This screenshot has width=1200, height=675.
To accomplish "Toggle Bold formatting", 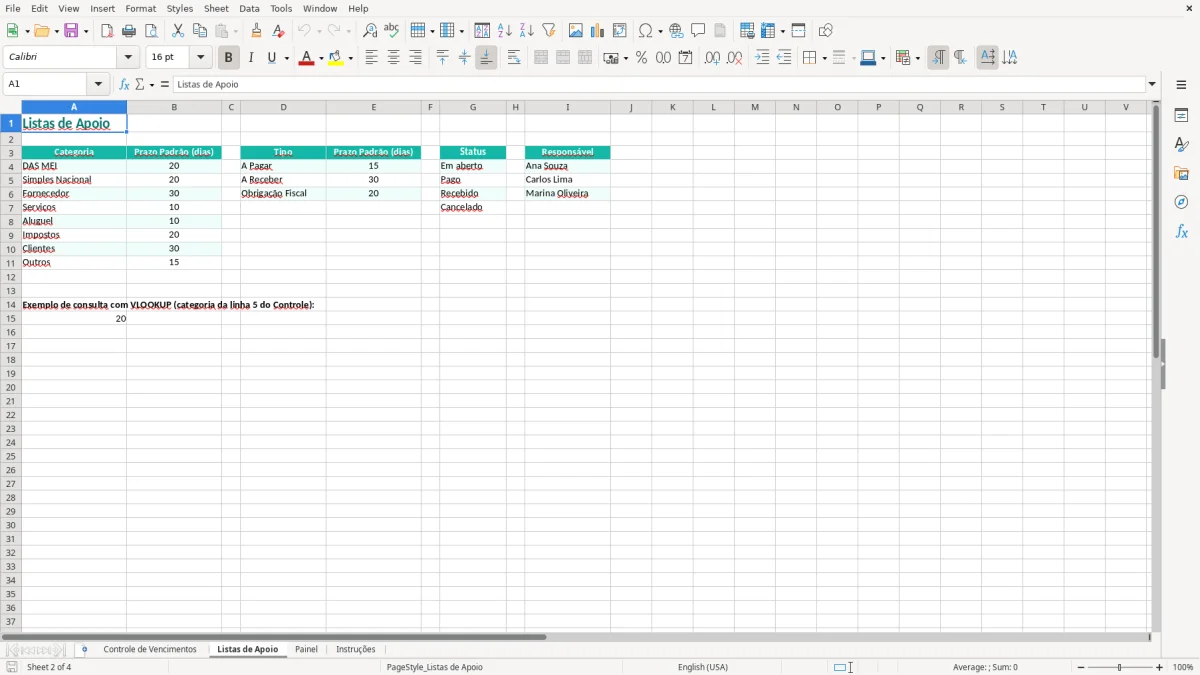I will click(228, 58).
